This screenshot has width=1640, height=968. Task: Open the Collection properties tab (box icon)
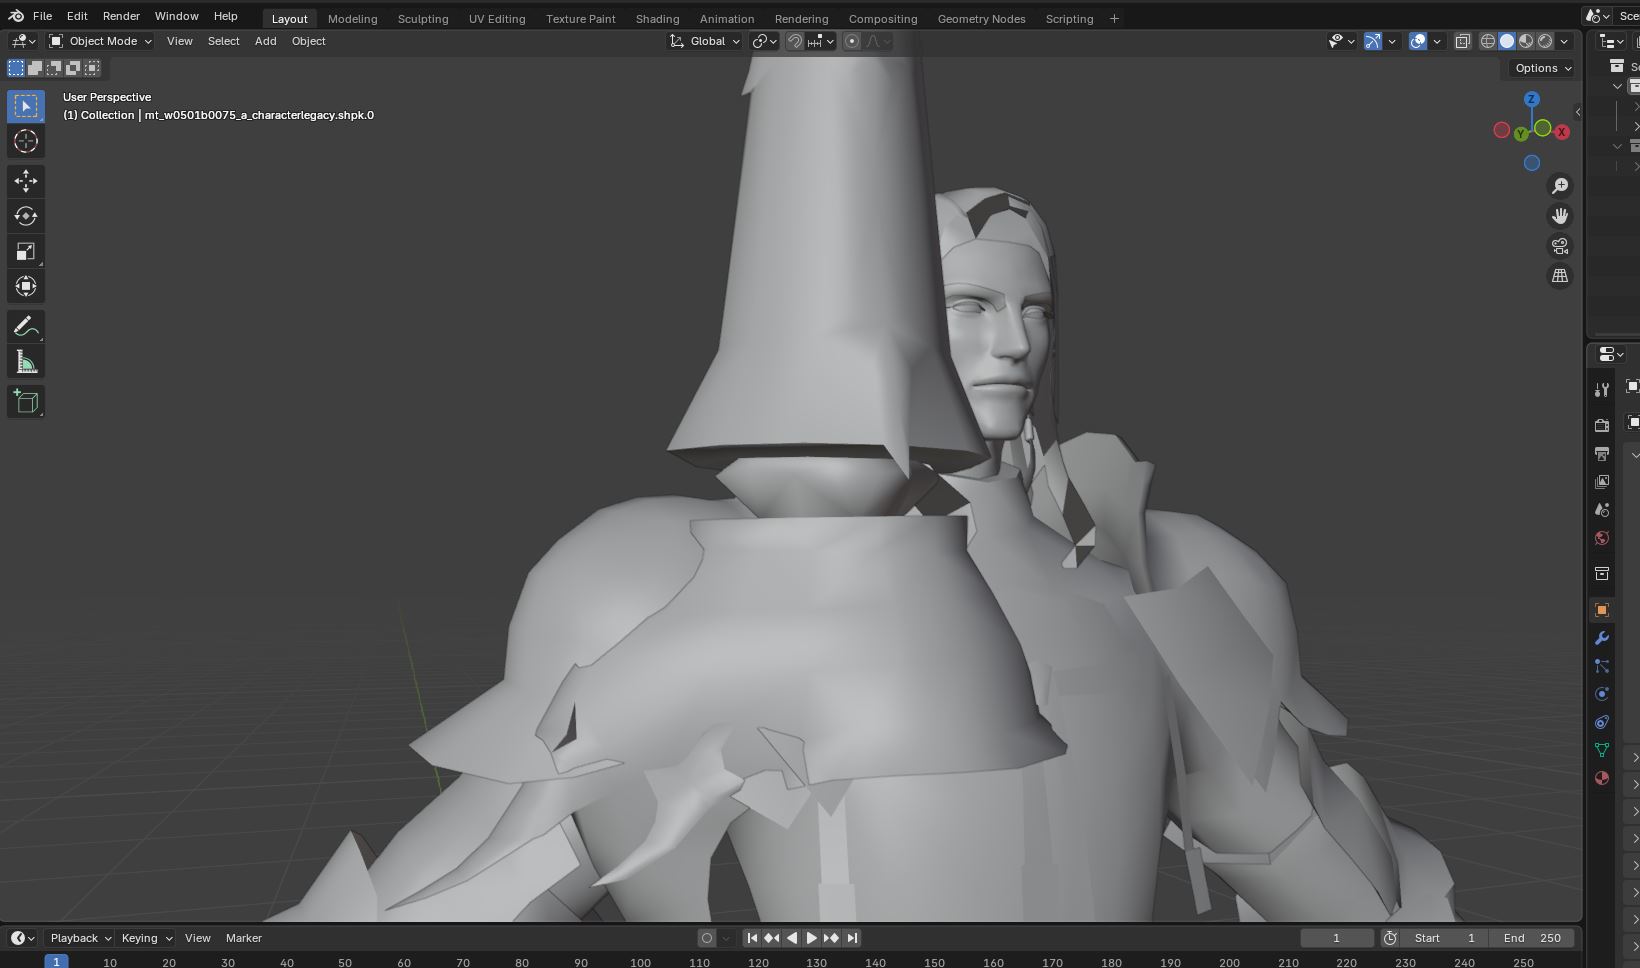coord(1602,573)
